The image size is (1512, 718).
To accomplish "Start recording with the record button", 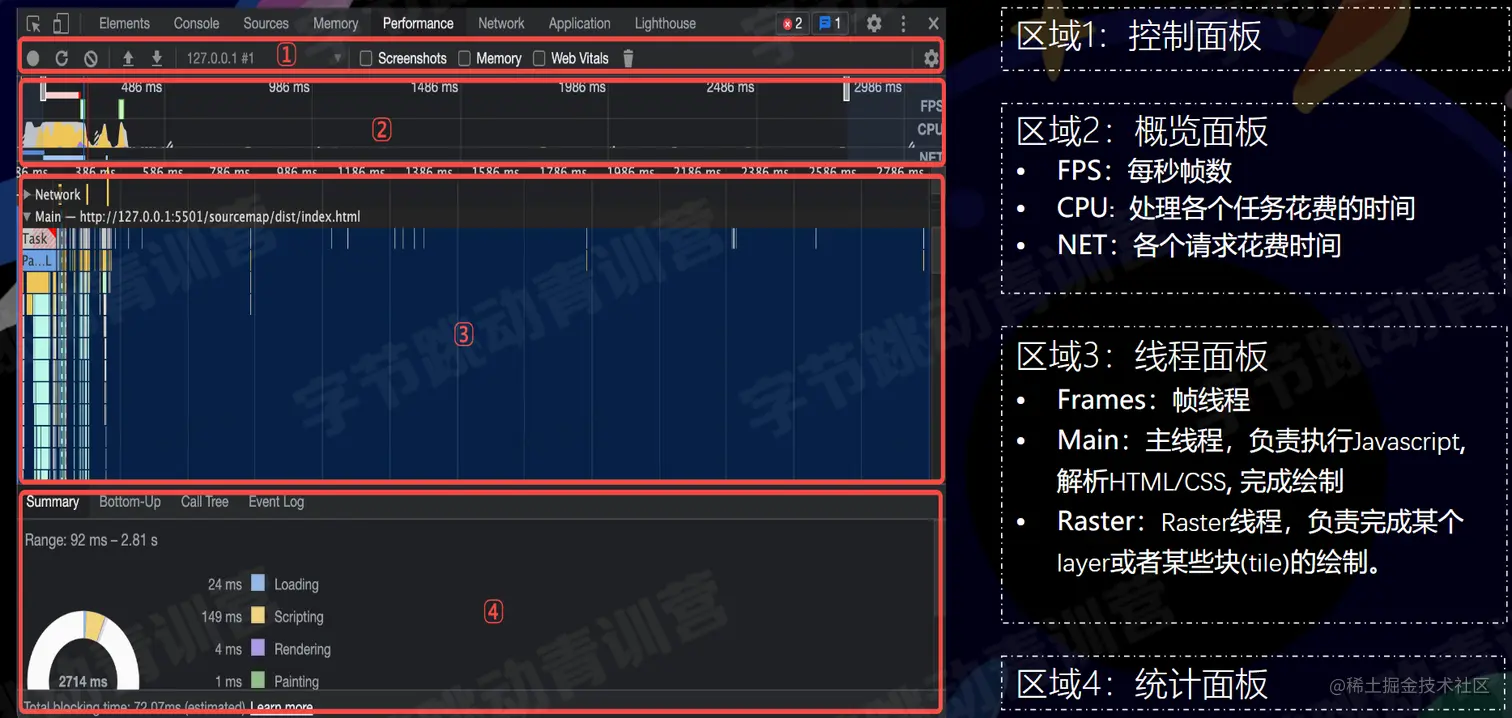I will 33,59.
